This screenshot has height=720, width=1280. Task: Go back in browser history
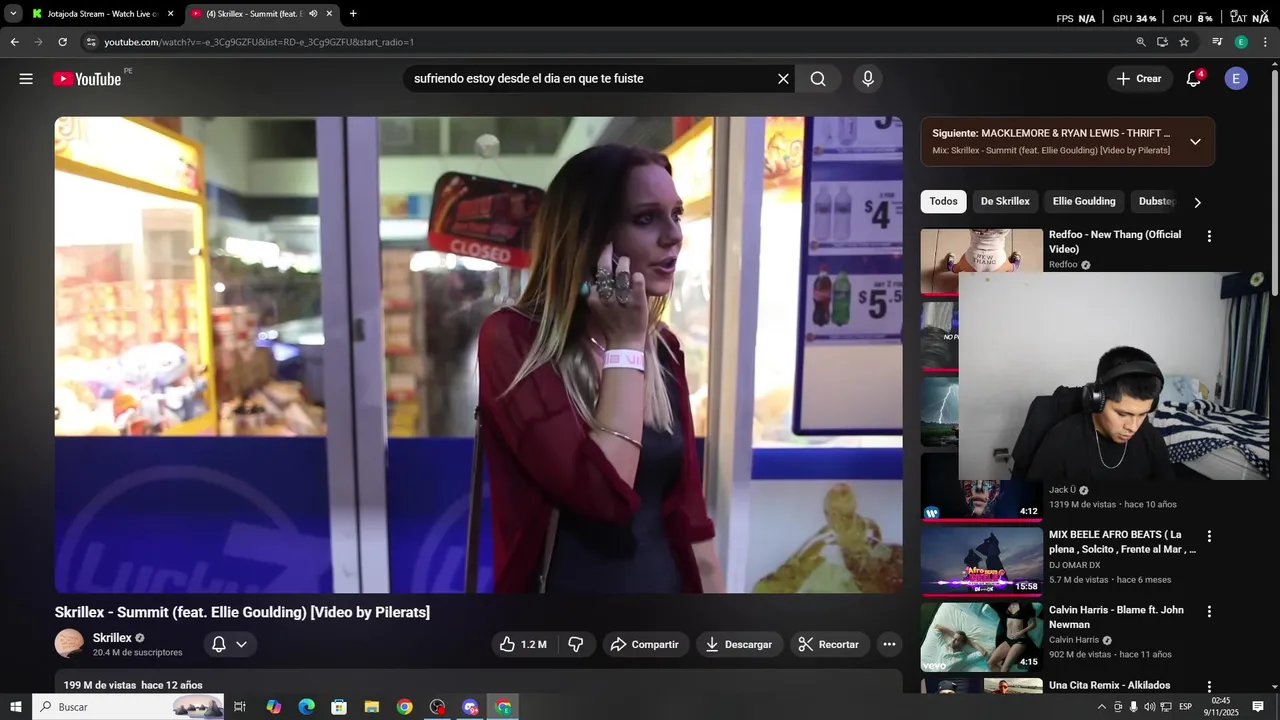(x=14, y=42)
